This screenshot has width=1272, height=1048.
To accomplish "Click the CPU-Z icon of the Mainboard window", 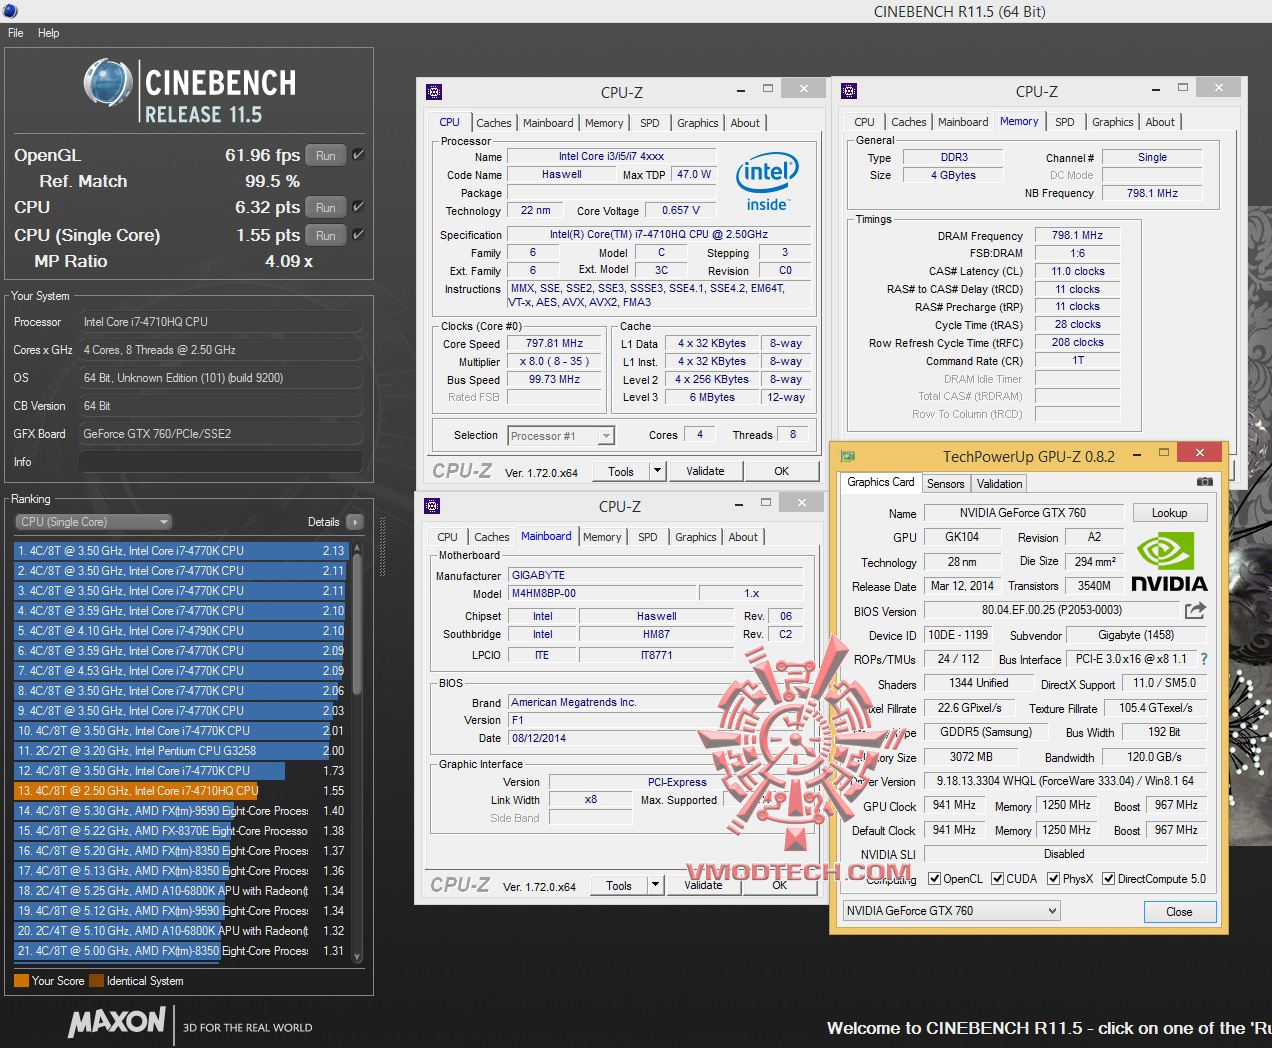I will 432,506.
